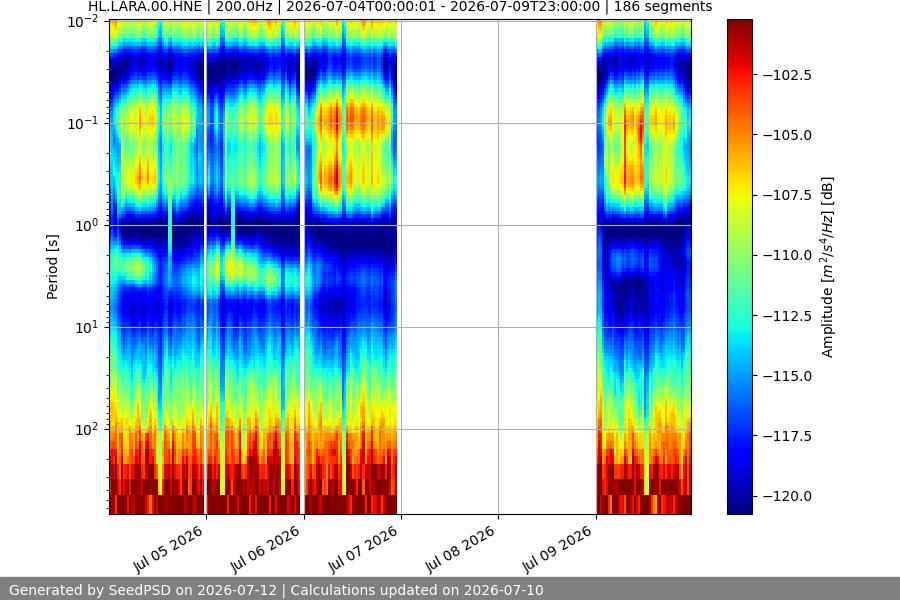The height and width of the screenshot is (600, 900).
Task: Click the −120.0 colorbar tick label
Action: 787,496
